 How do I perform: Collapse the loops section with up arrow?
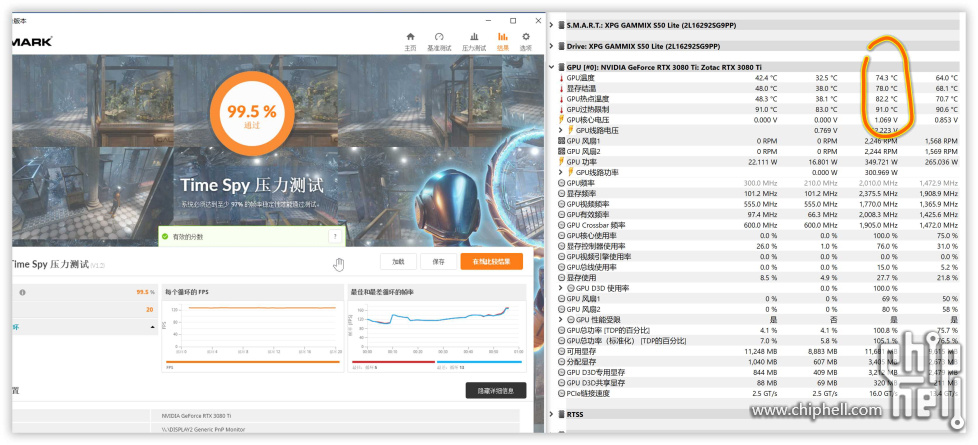click(x=152, y=327)
